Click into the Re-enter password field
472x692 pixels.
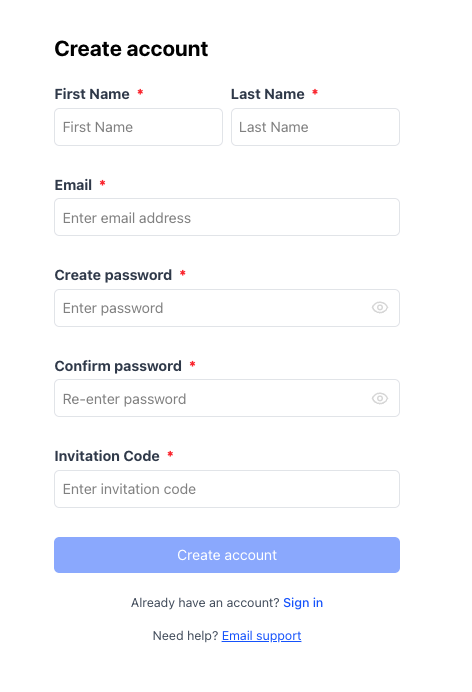click(227, 398)
